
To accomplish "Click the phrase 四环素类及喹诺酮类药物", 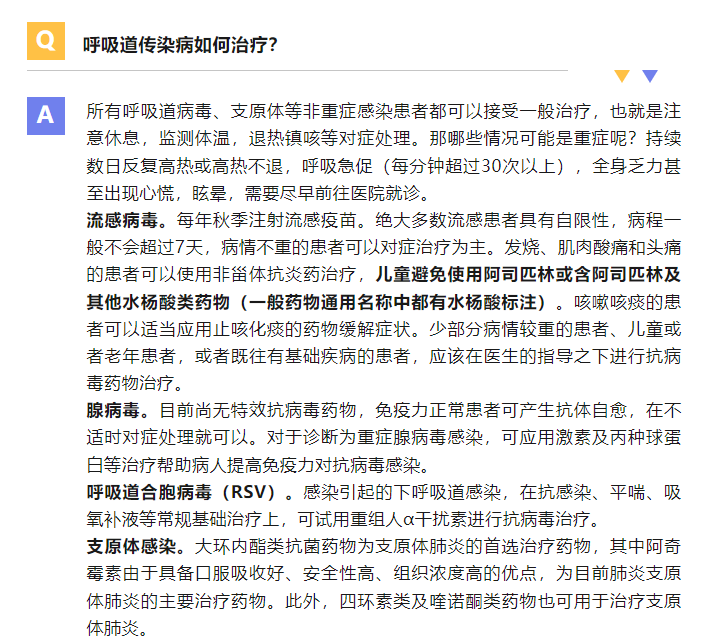I will (x=438, y=601).
